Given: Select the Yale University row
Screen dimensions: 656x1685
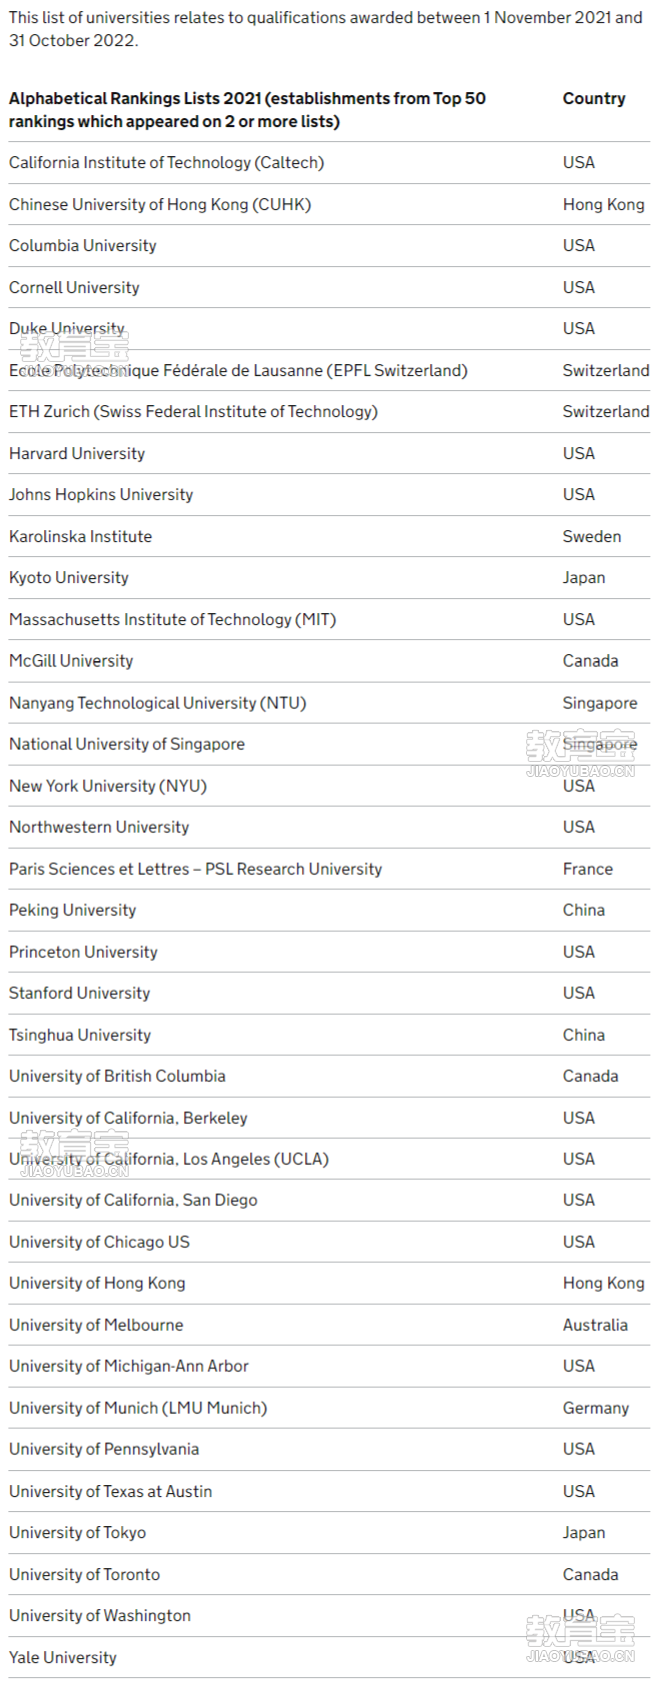Looking at the screenshot, I should coord(329,1657).
